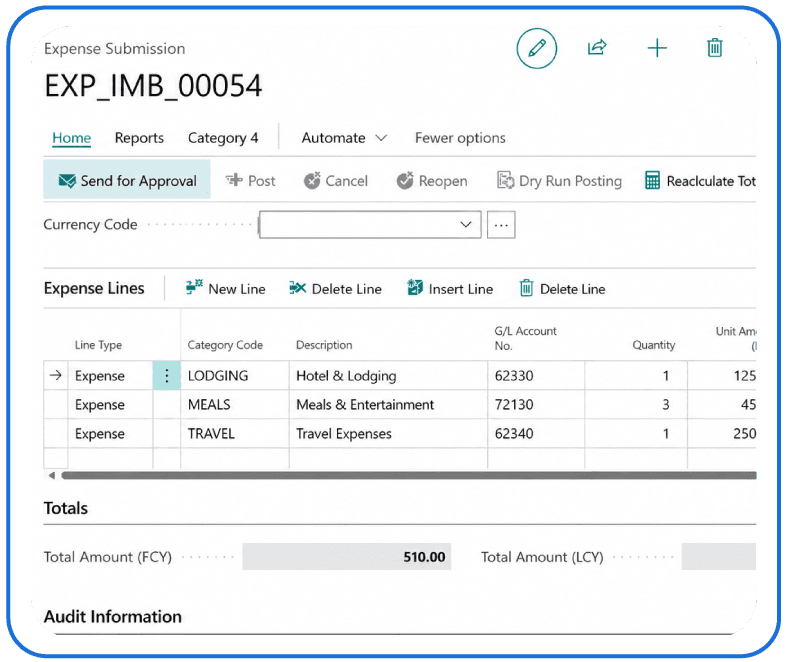Screen dimensions: 786x662
Task: Click the TRAVEL category code cell
Action: tap(235, 433)
